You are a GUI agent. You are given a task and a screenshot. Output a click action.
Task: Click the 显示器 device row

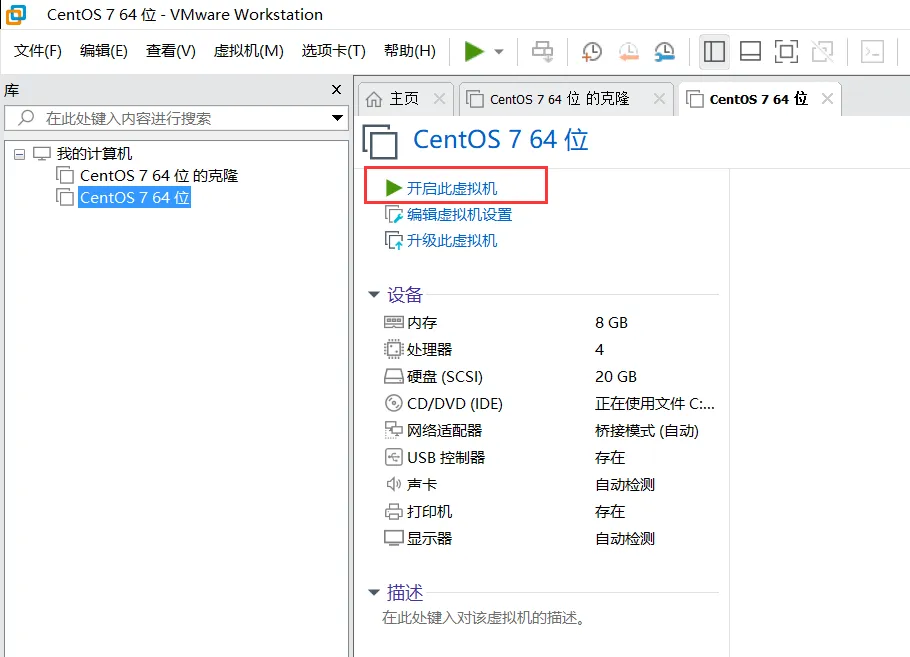[550, 539]
